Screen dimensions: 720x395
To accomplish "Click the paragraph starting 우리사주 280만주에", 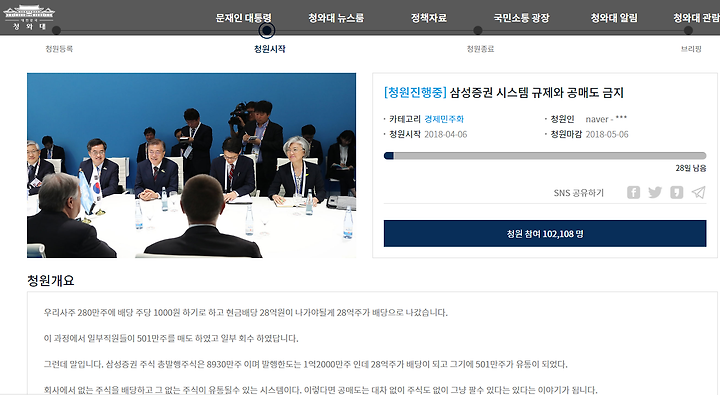I will pos(246,312).
